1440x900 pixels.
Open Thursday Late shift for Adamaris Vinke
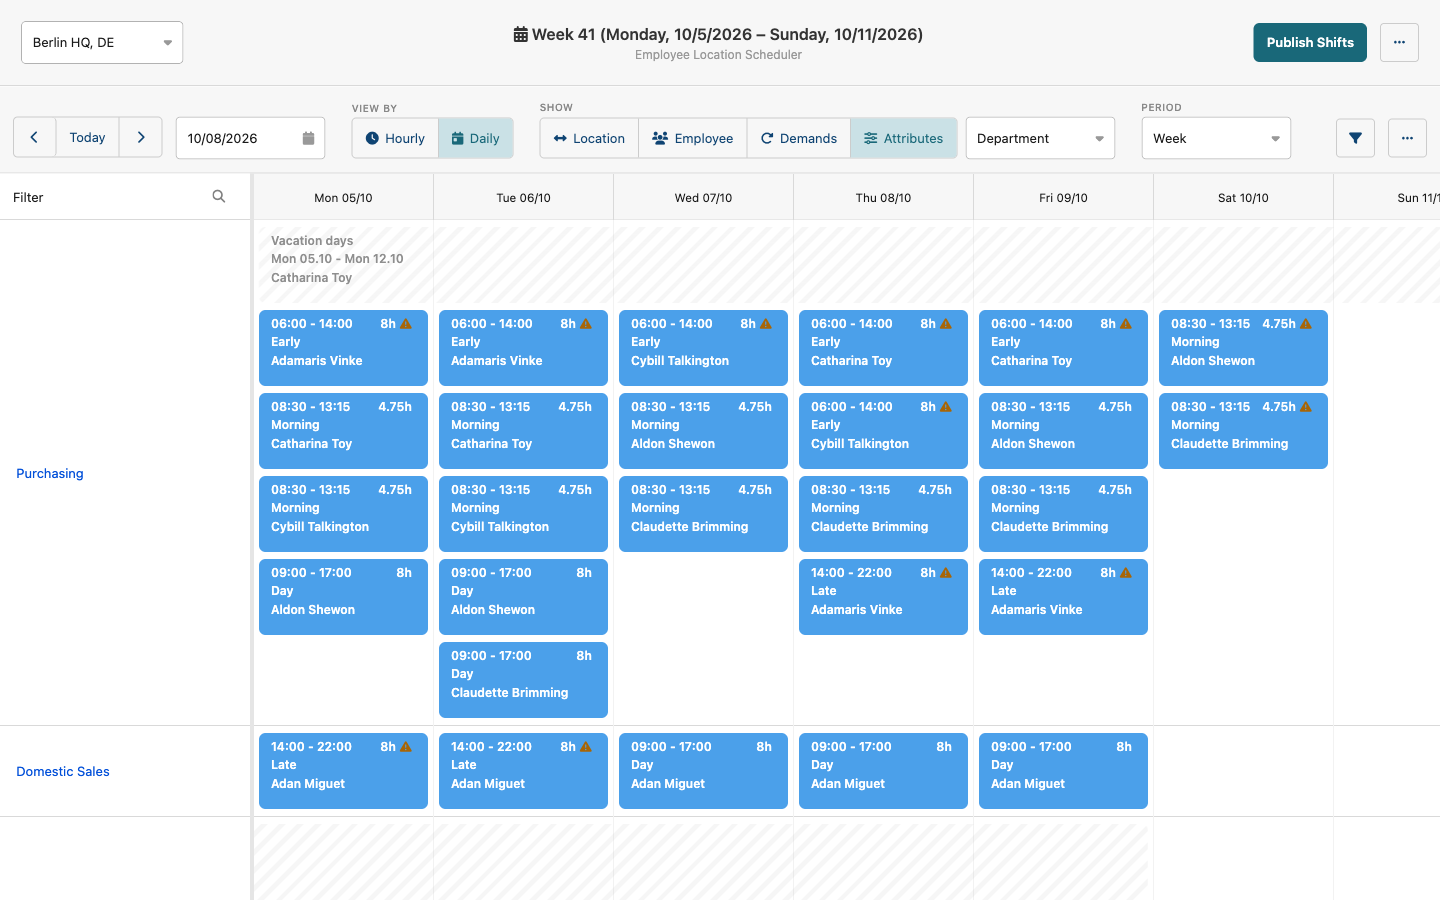883,597
